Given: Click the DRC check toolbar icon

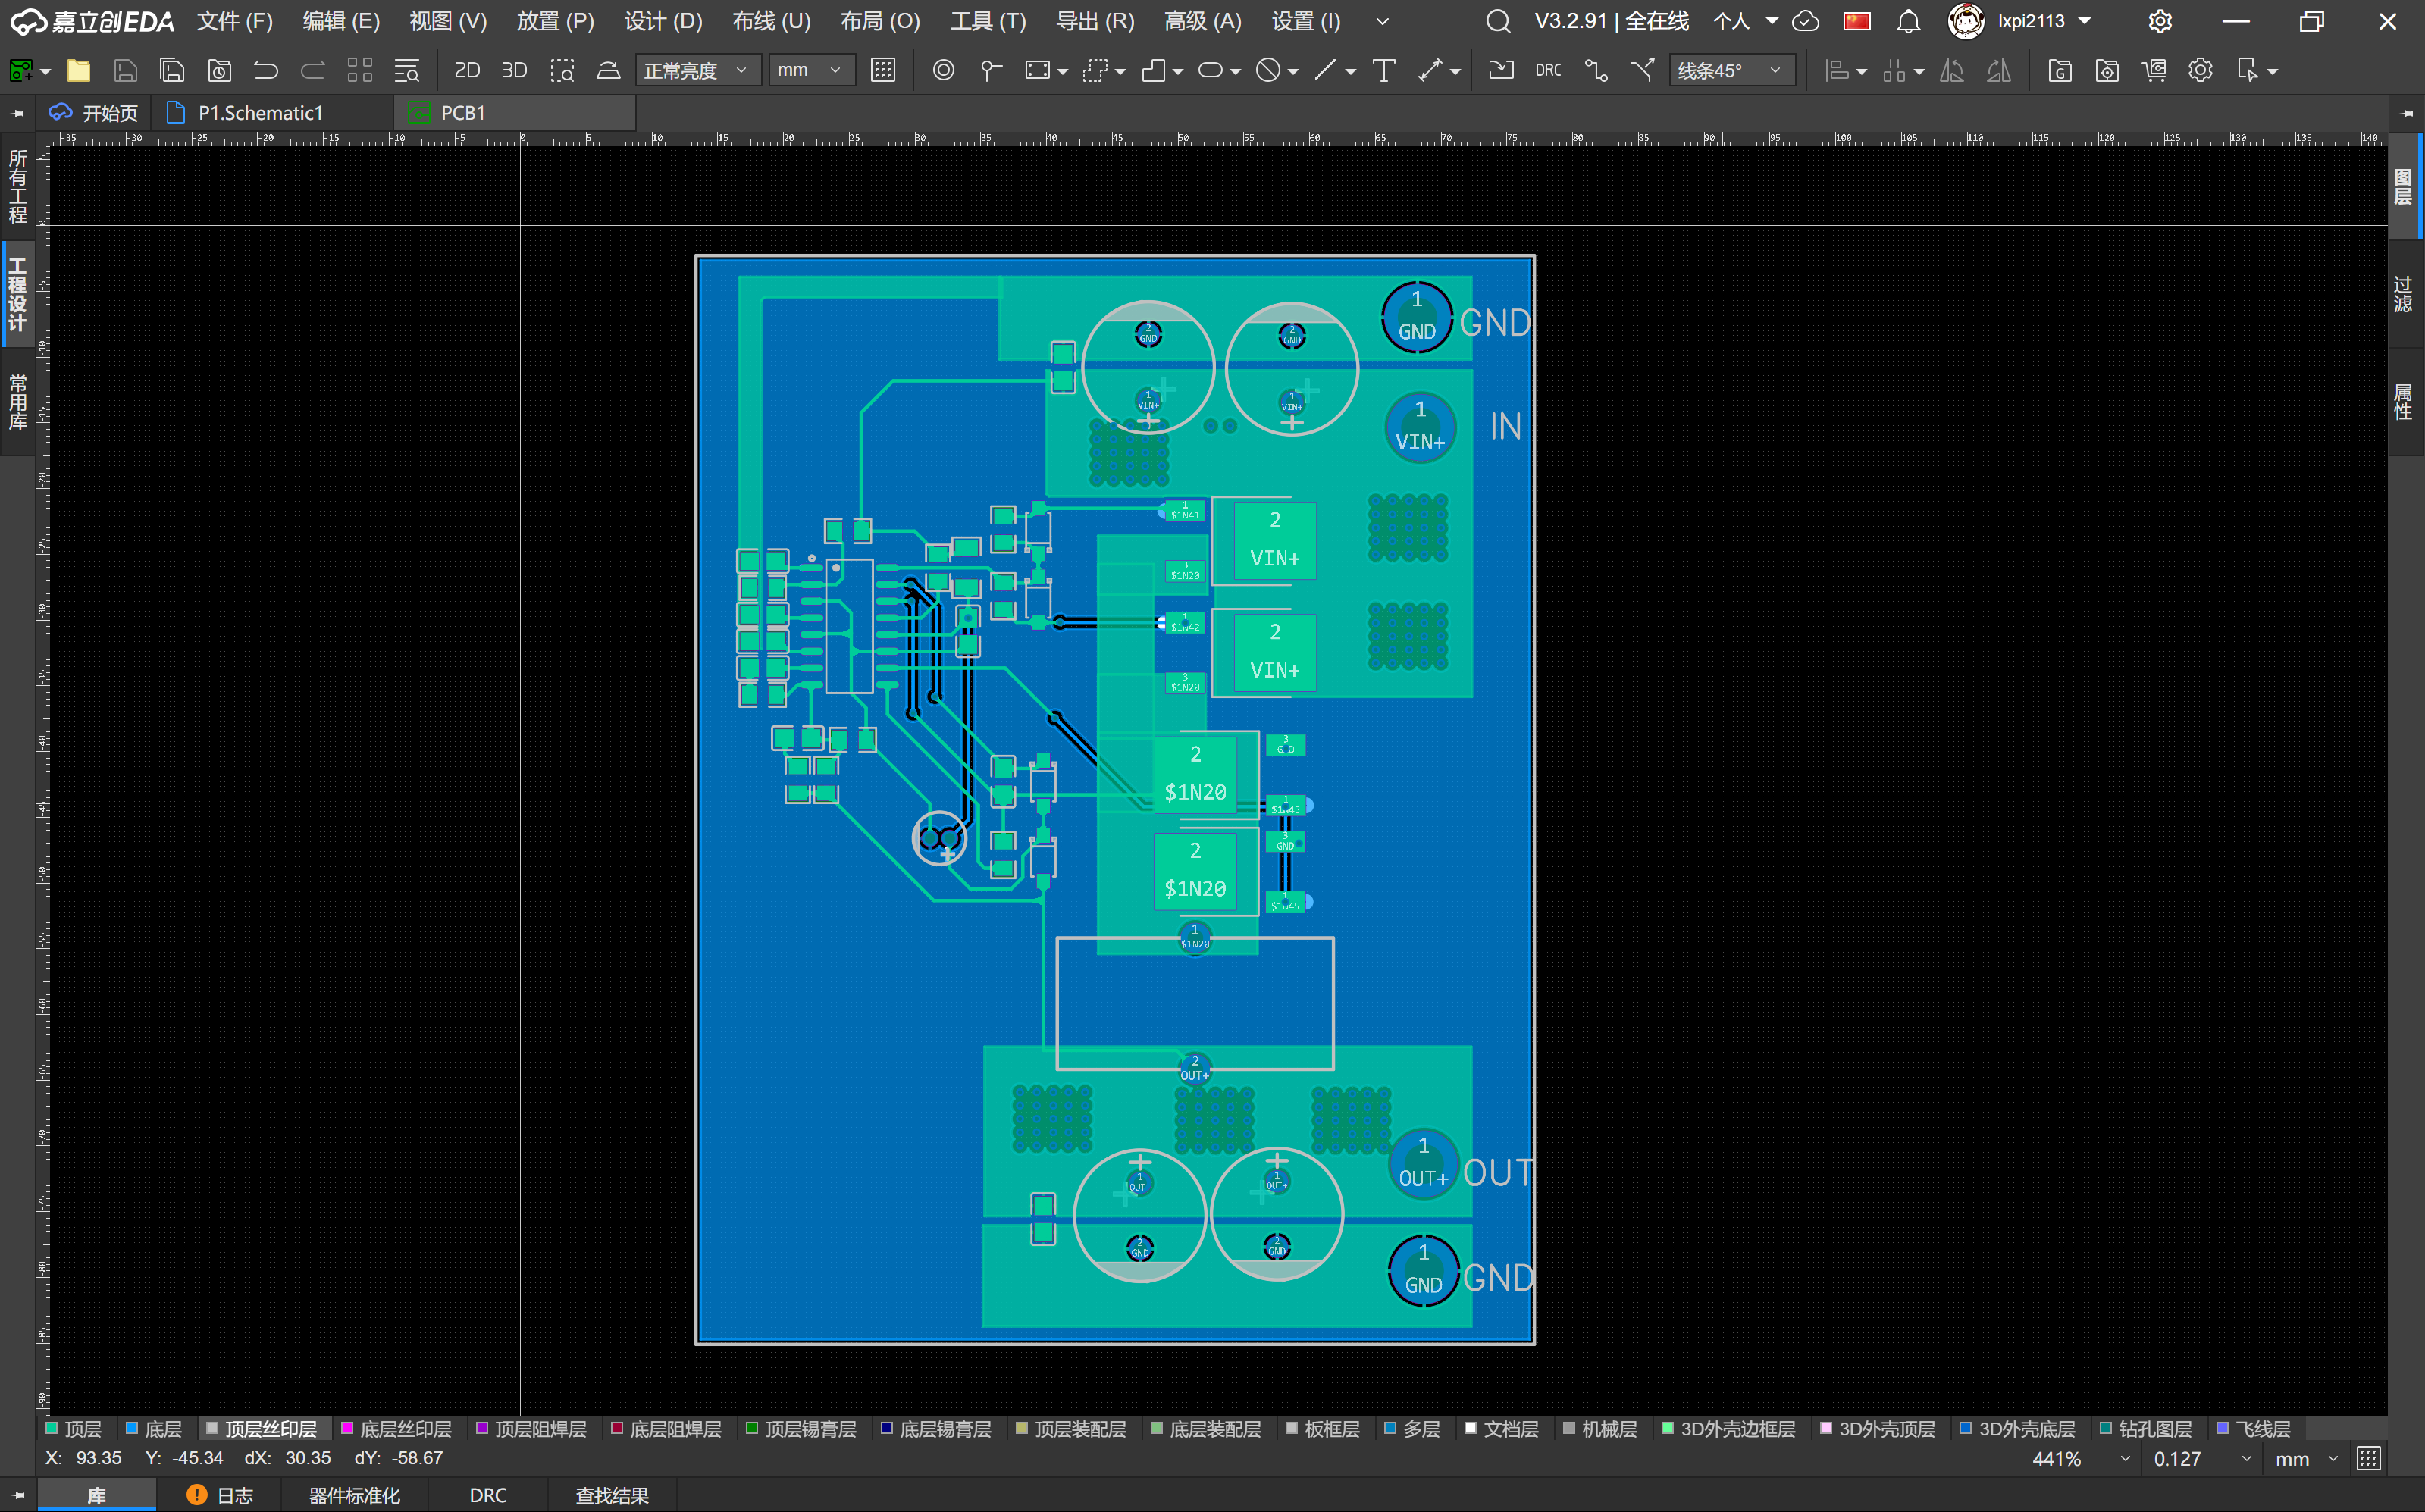Looking at the screenshot, I should 1547,70.
